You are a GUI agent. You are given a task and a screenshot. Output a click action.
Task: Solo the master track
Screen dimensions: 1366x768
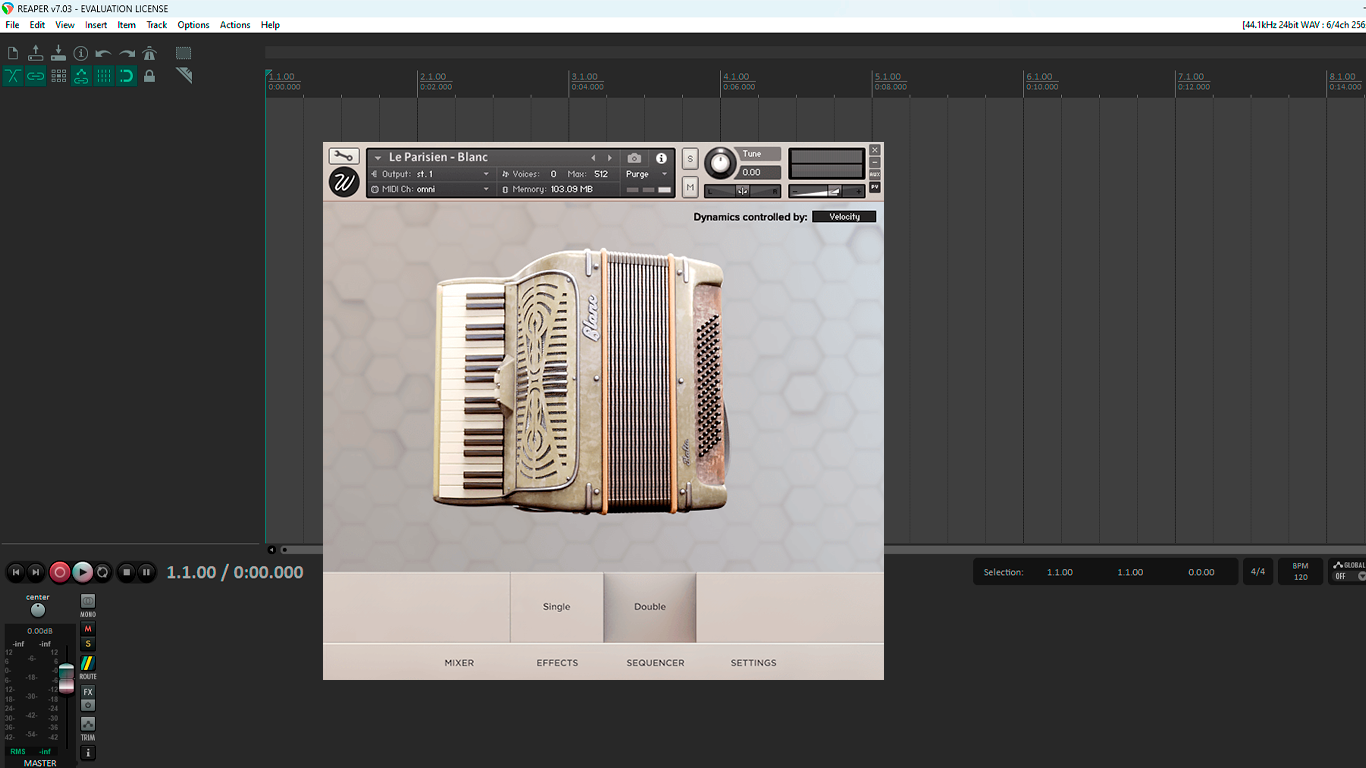click(88, 644)
